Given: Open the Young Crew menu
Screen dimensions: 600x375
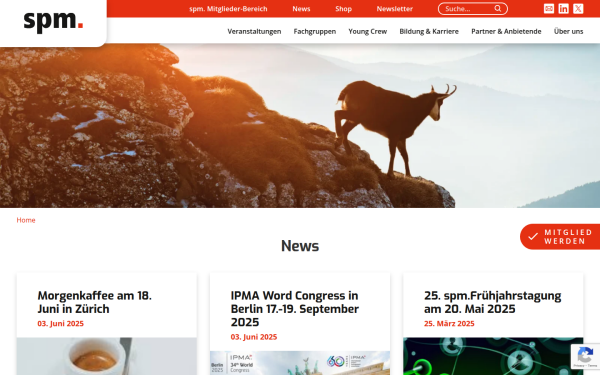Looking at the screenshot, I should [367, 31].
